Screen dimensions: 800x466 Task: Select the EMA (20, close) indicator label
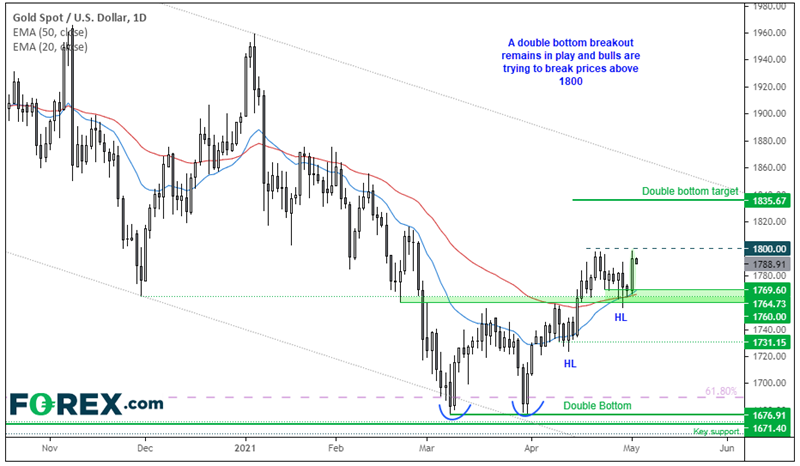(50, 47)
